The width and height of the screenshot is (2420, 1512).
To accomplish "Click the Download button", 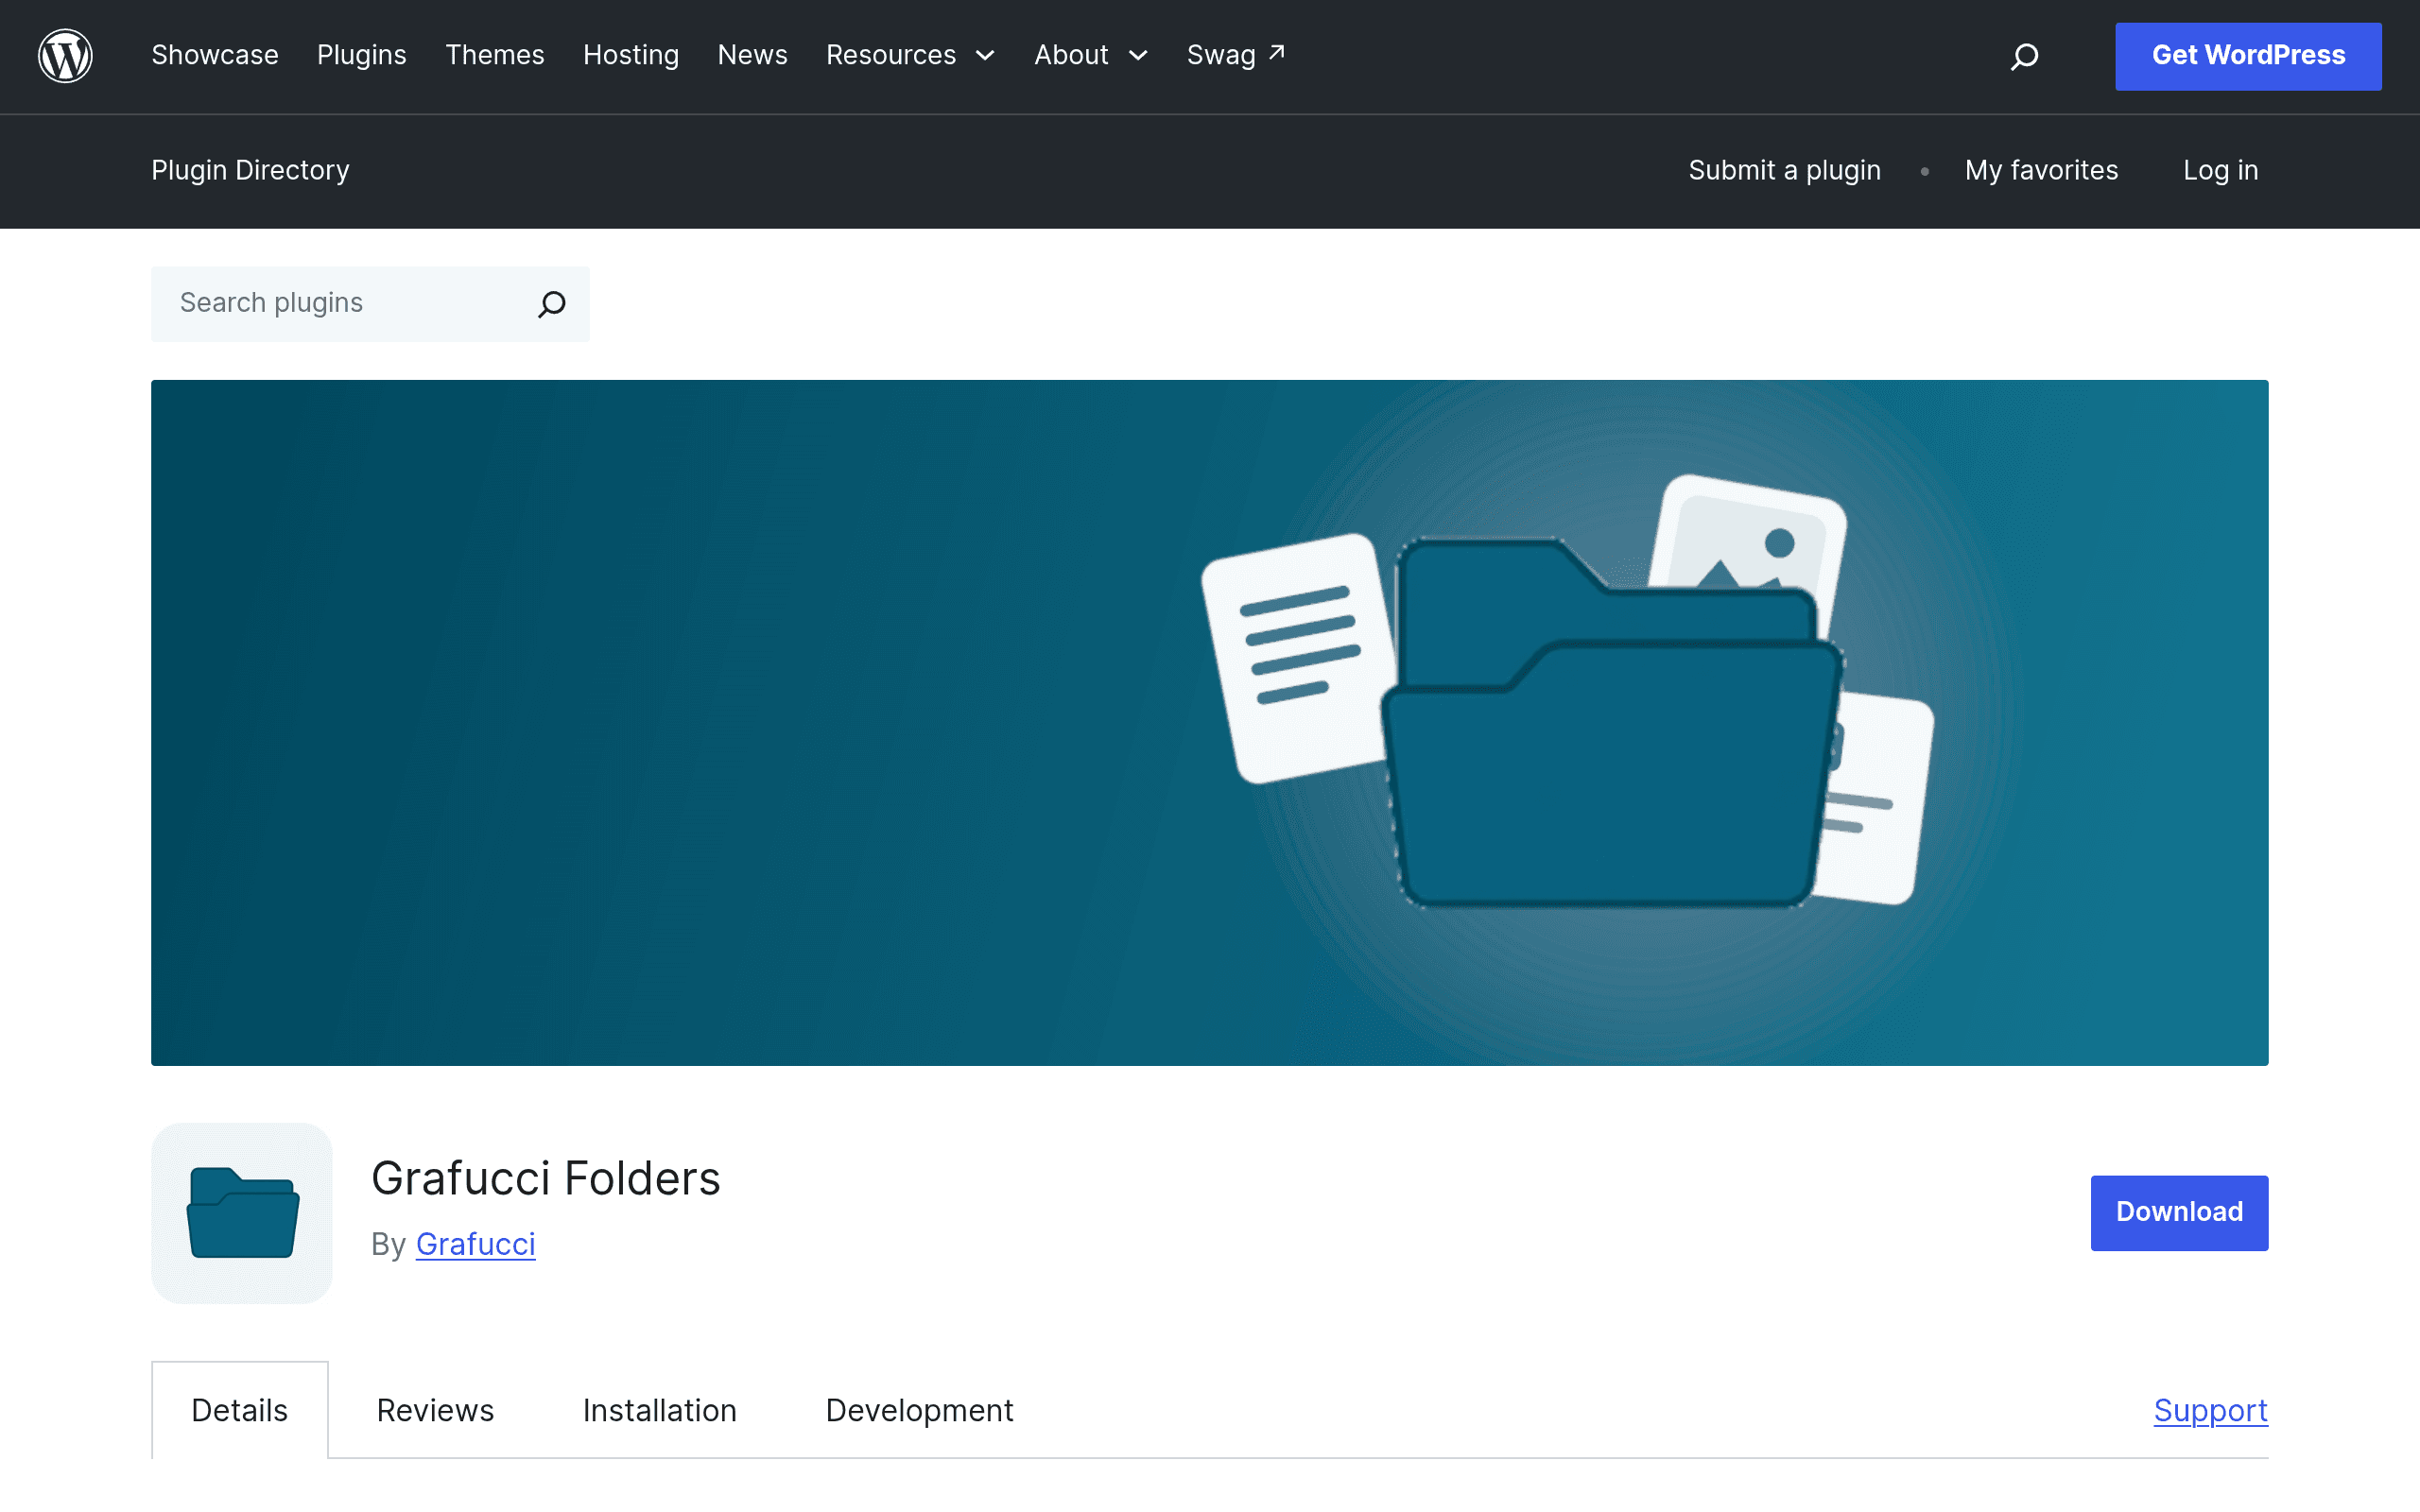I will point(2179,1212).
